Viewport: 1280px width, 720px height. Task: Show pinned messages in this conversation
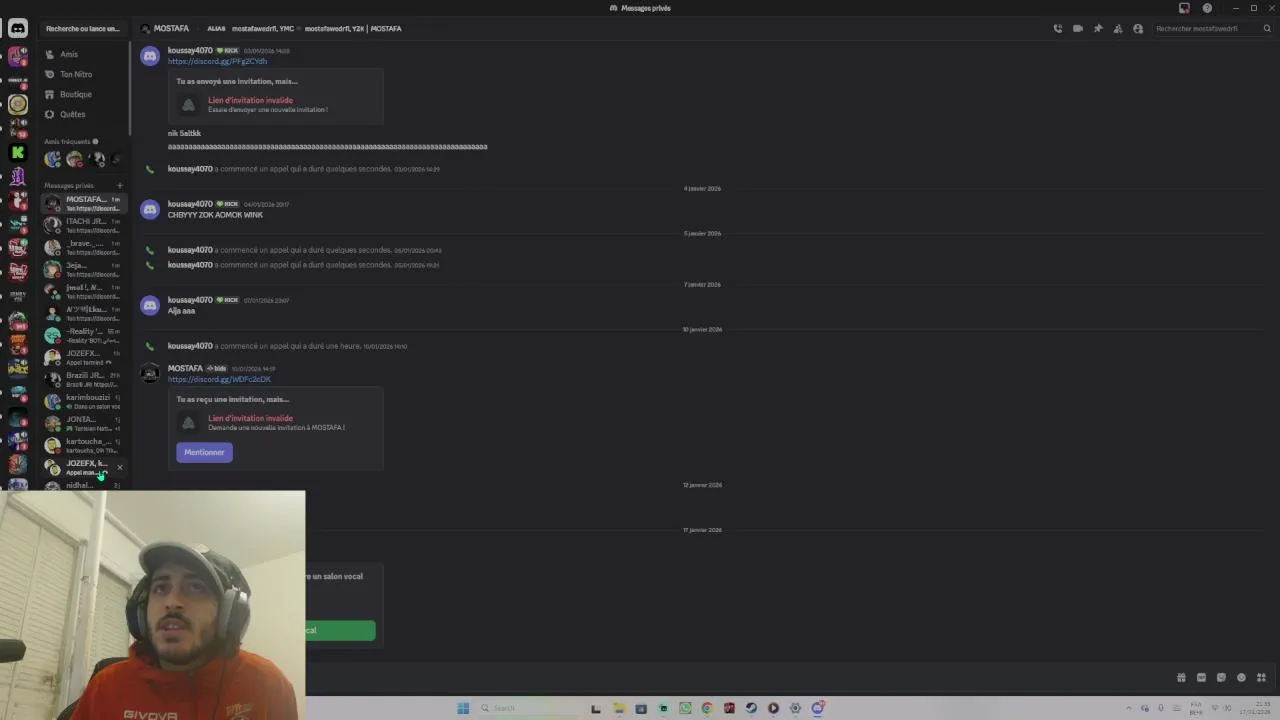point(1098,28)
